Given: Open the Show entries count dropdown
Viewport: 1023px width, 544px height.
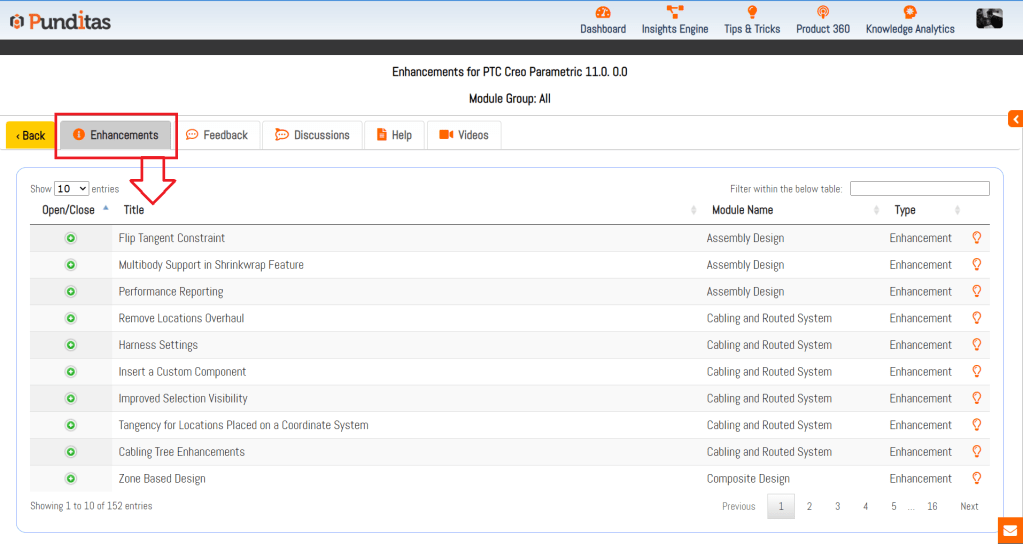Looking at the screenshot, I should tap(71, 188).
